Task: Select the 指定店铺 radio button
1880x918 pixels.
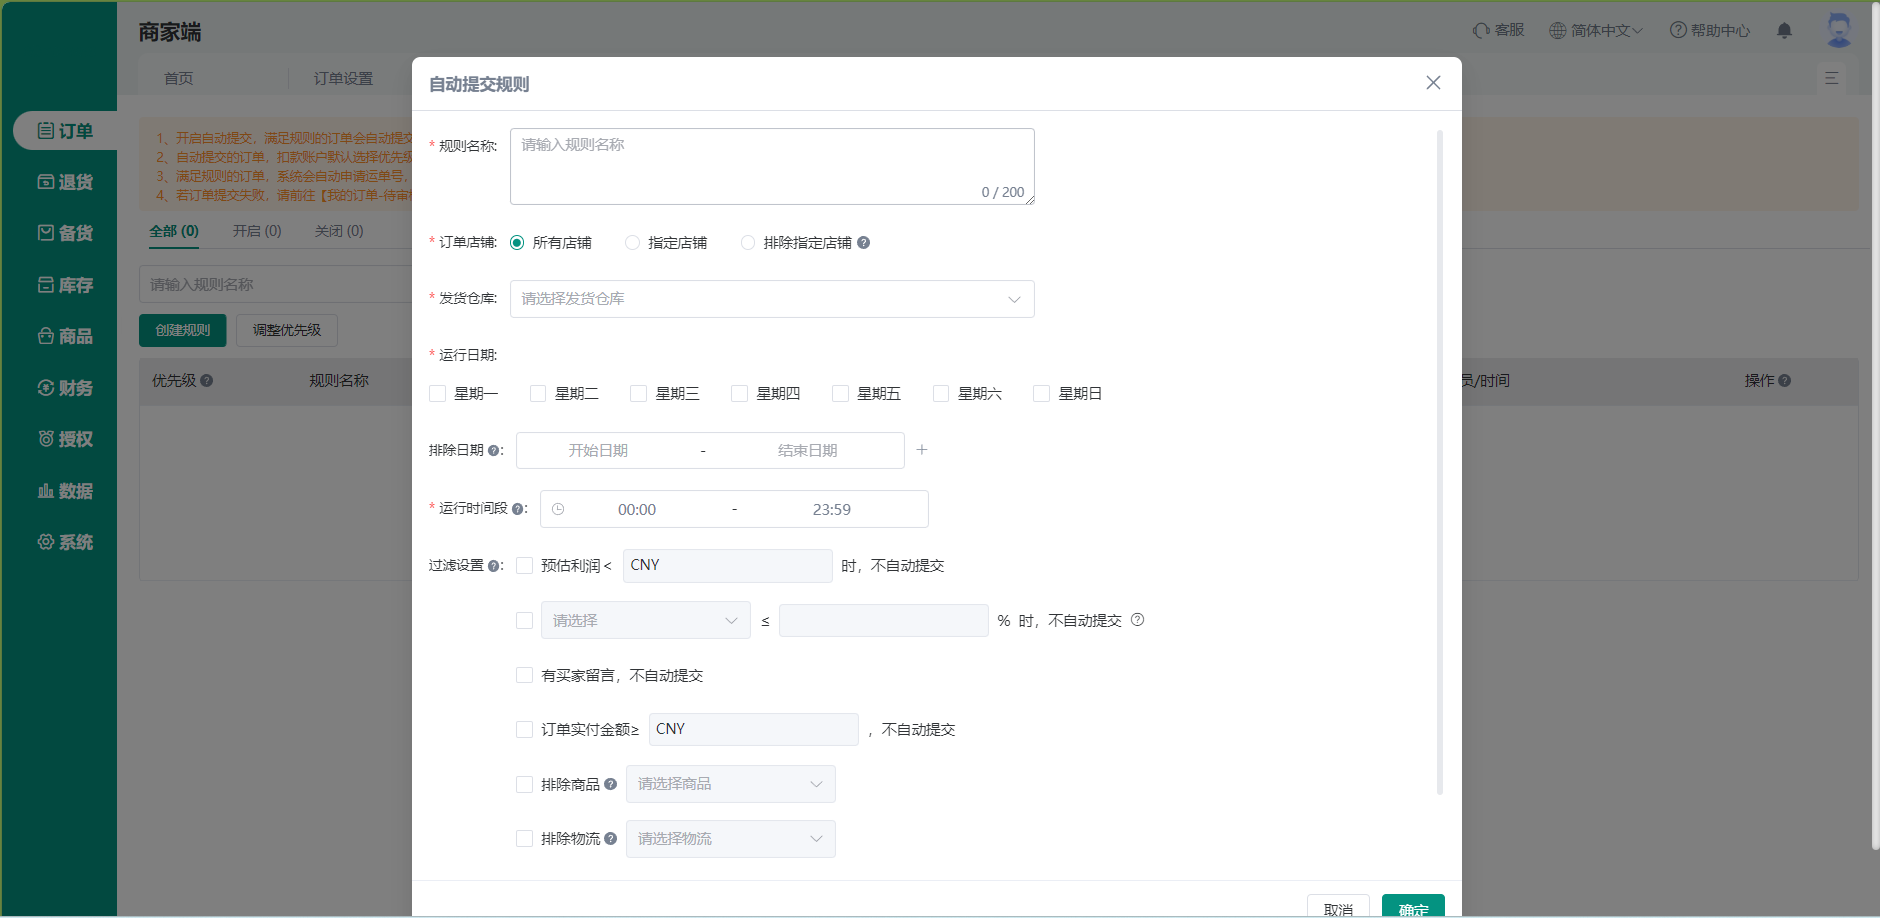Action: (632, 243)
